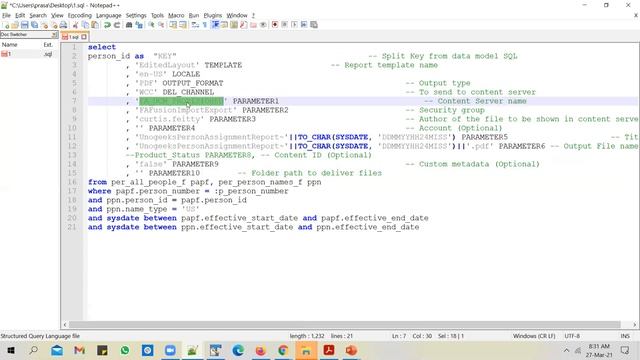The width and height of the screenshot is (640, 360).
Task: Click the Open file toolbar icon
Action: click(x=15, y=25)
